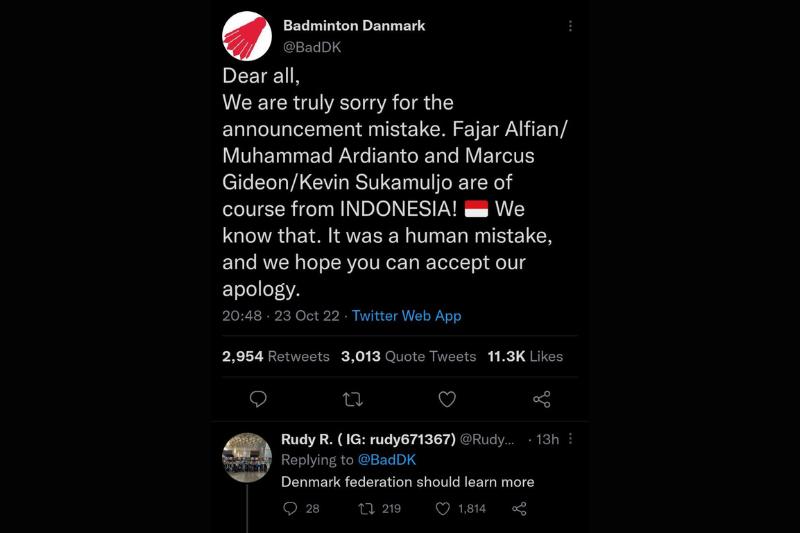Open Rudy R. reply's three-dot menu
This screenshot has width=800, height=533.
click(x=570, y=439)
